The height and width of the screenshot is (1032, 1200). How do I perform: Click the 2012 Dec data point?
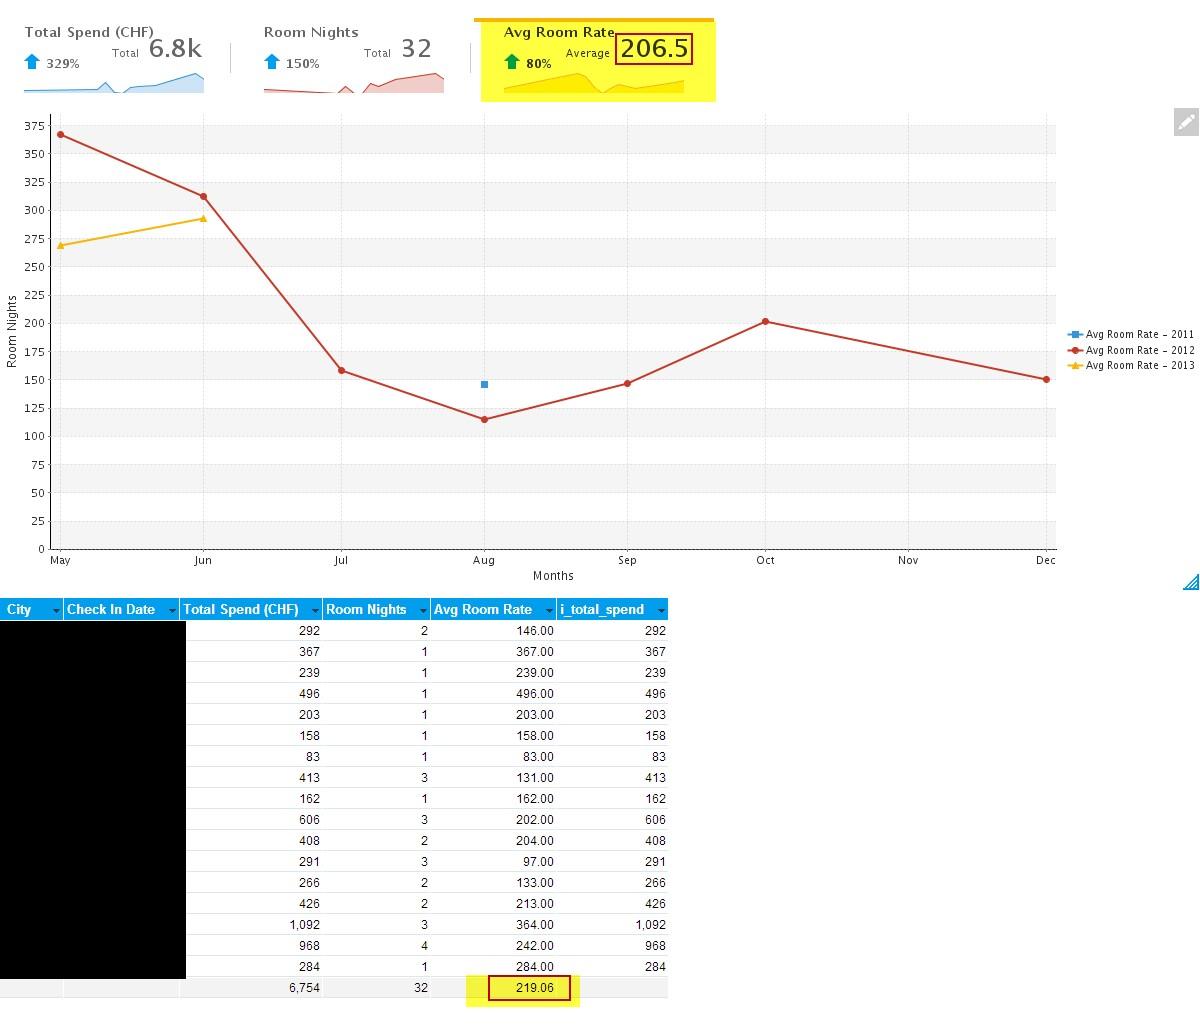pyautogui.click(x=1046, y=379)
